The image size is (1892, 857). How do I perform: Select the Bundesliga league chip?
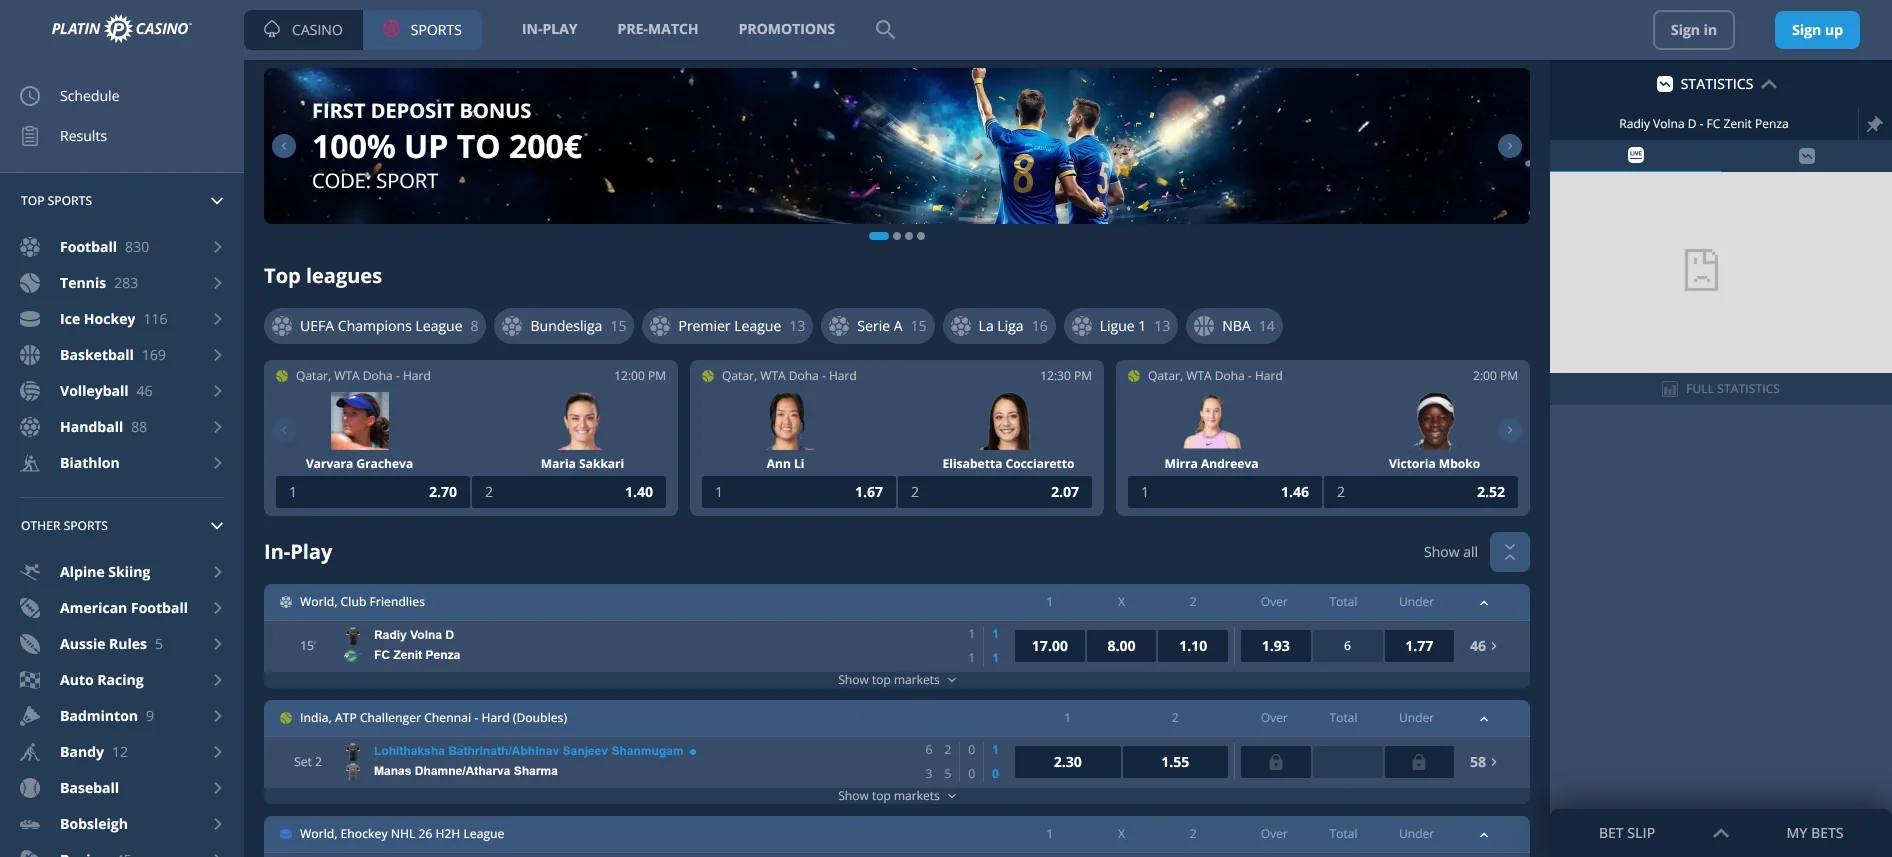coord(564,326)
